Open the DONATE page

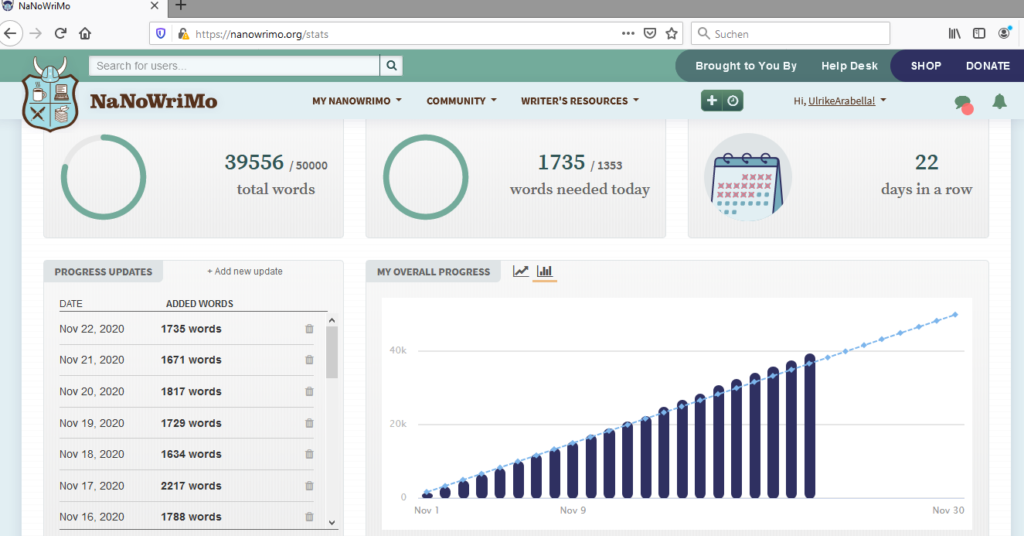(987, 66)
